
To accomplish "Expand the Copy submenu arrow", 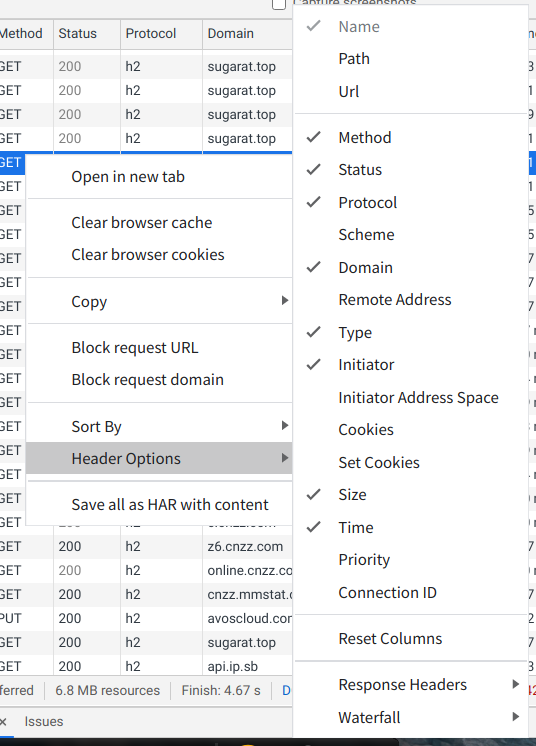I will (284, 301).
